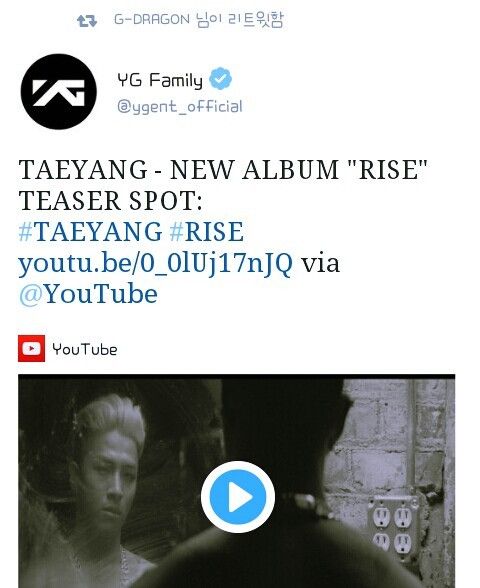Viewport: 480px width, 588px height.
Task: Open the #RISE hashtag
Action: pos(206,231)
